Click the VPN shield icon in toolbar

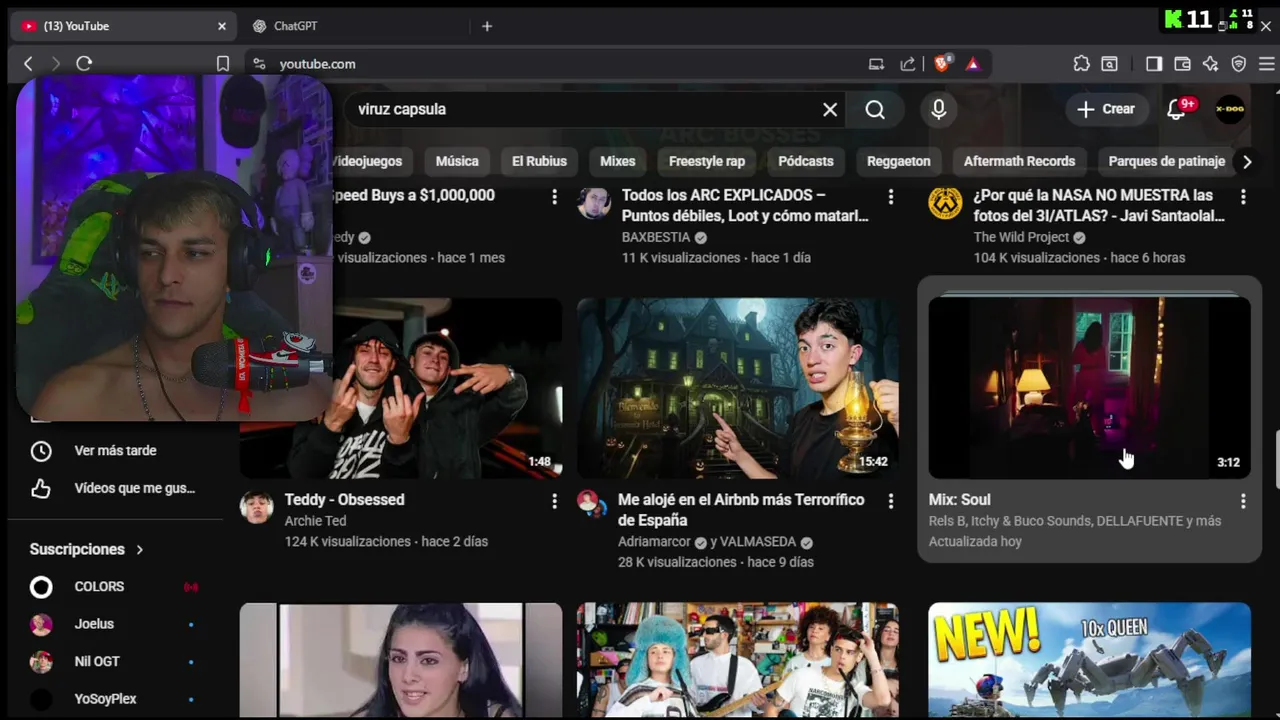click(x=1239, y=64)
